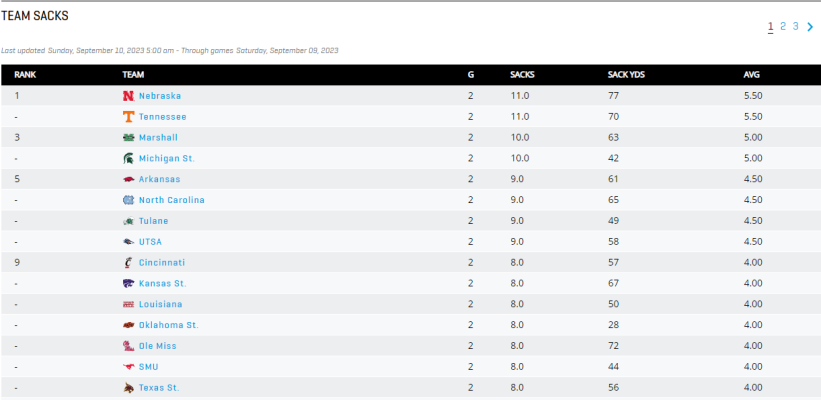Click the Louisiana team logo
The width and height of the screenshot is (821, 400).
coord(128,304)
